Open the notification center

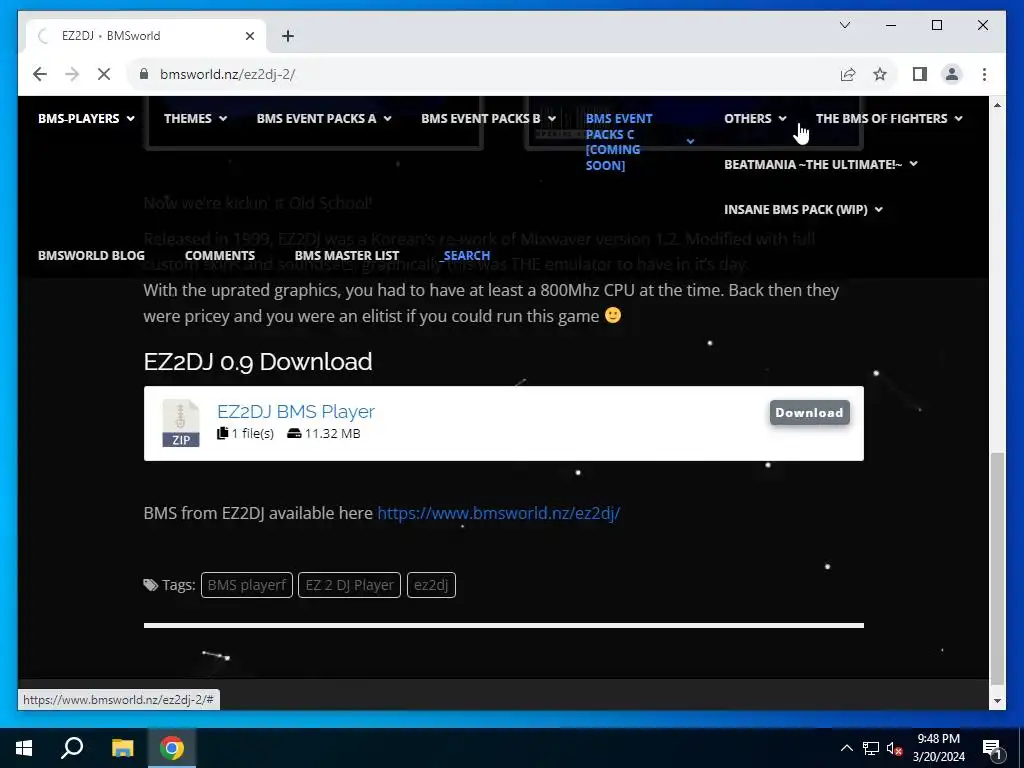(992, 748)
